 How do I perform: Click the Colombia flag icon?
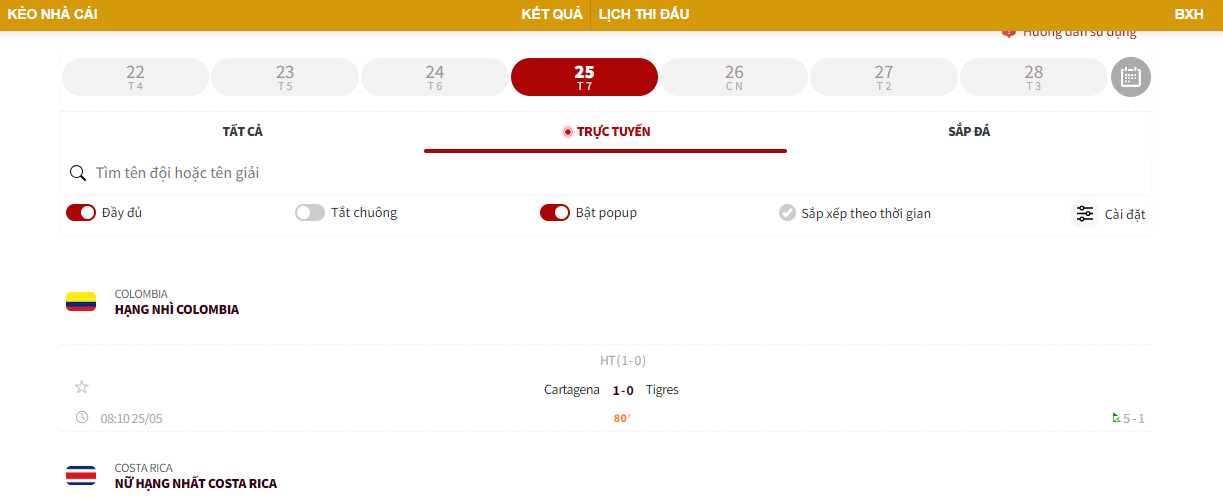coord(81,302)
